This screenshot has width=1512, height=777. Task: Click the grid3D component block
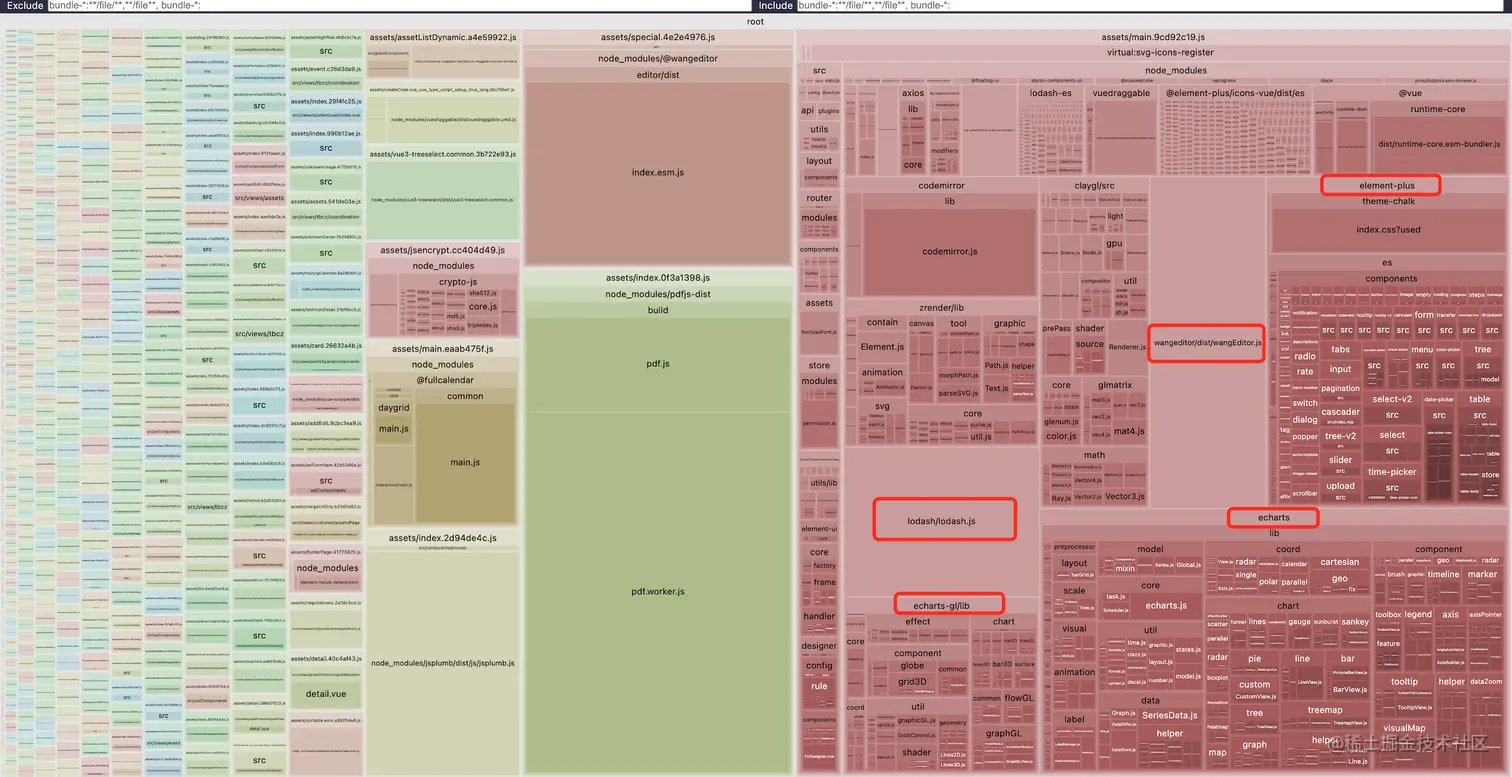912,682
